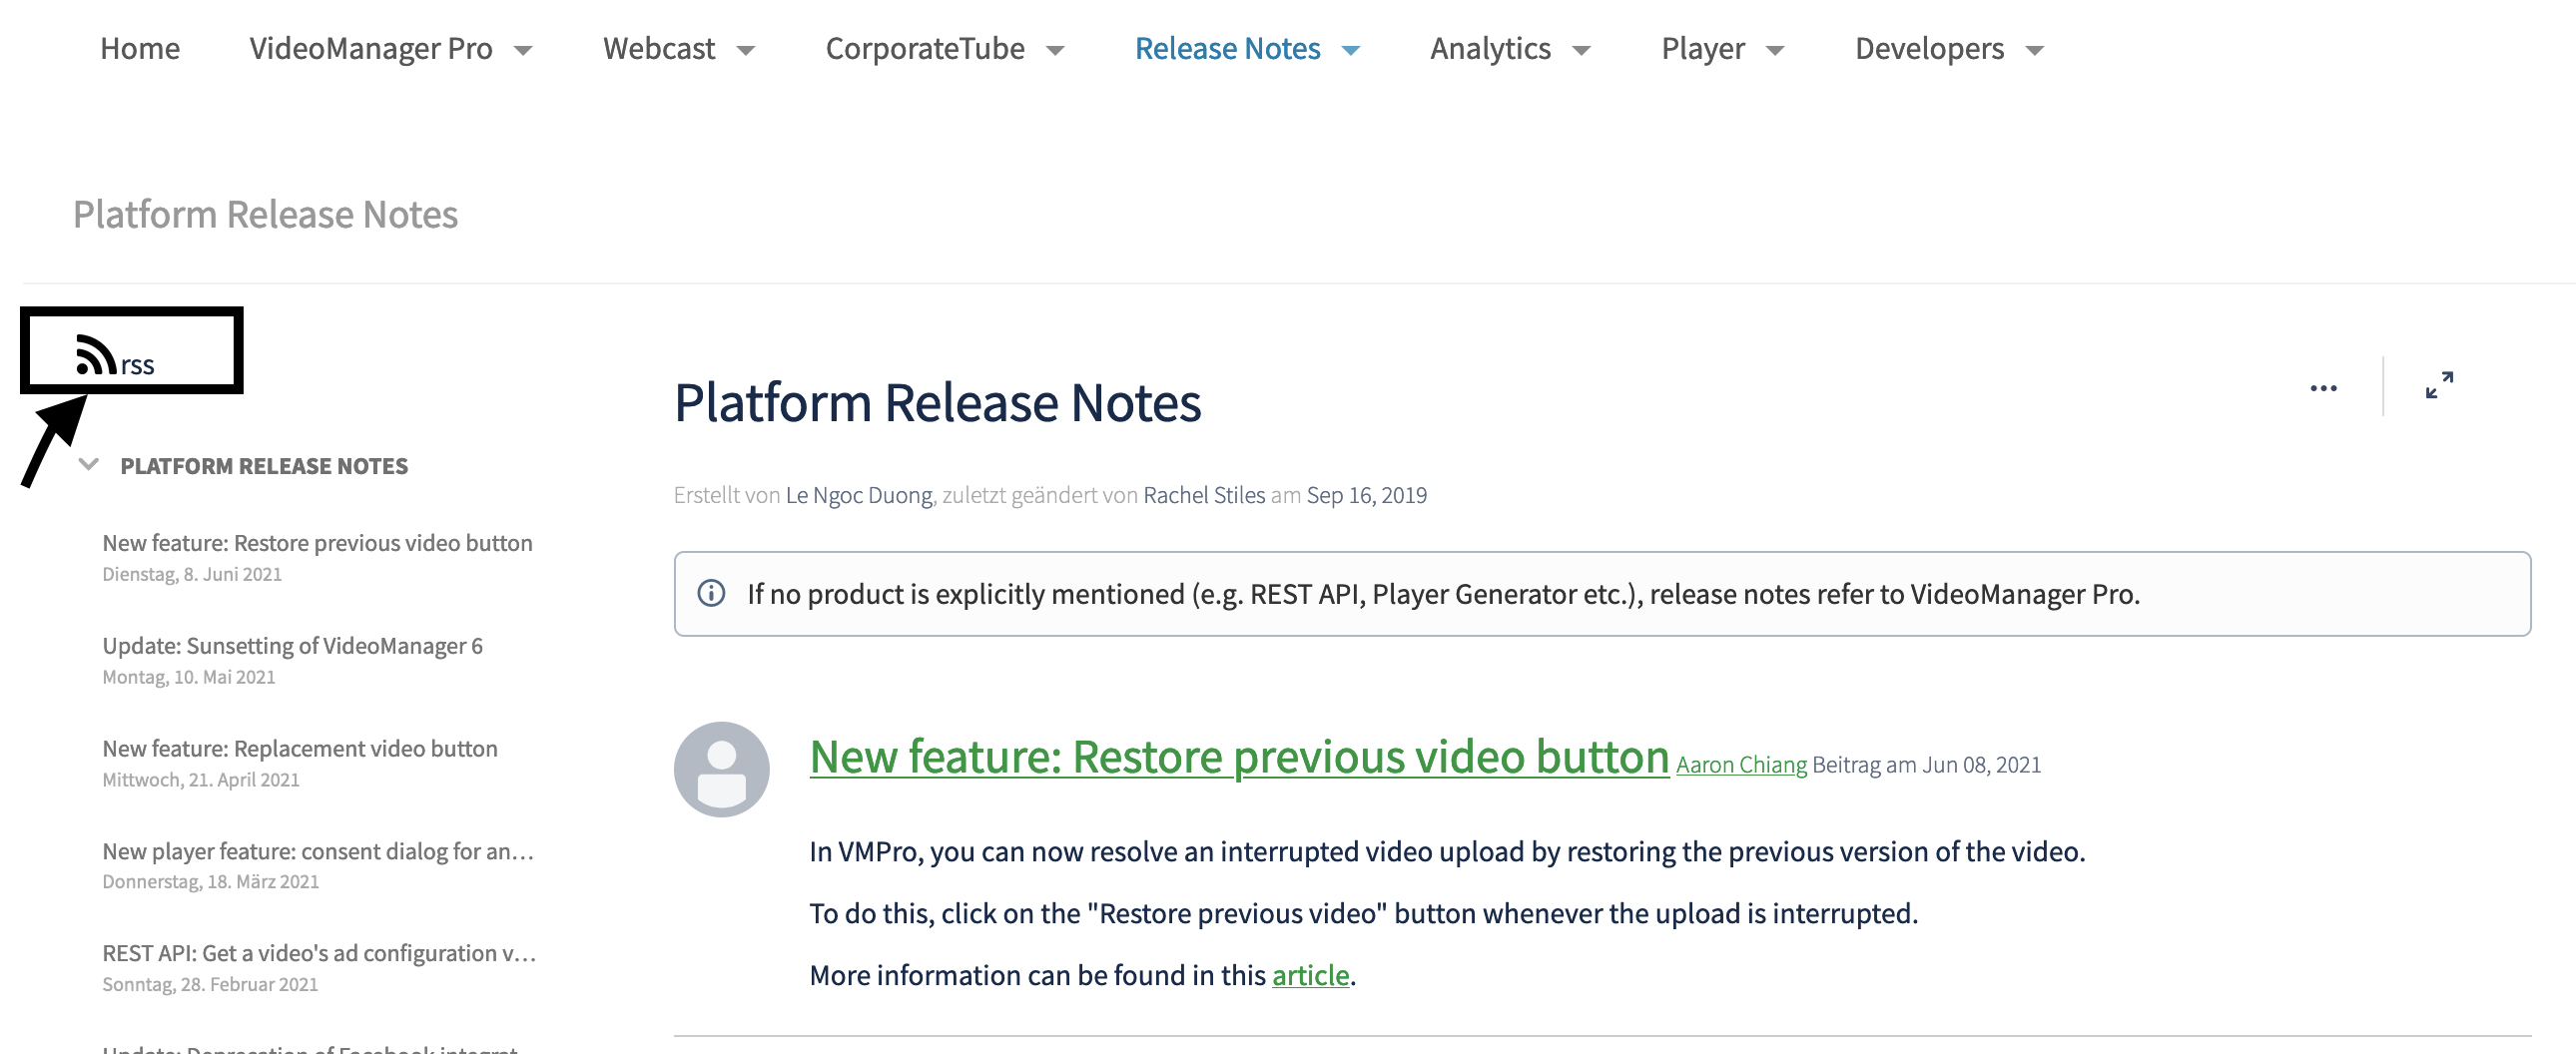Screen dimensions: 2576x1054
Task: Select 'New feature: Replacement video button' sidebar entry
Action: pyautogui.click(x=300, y=749)
